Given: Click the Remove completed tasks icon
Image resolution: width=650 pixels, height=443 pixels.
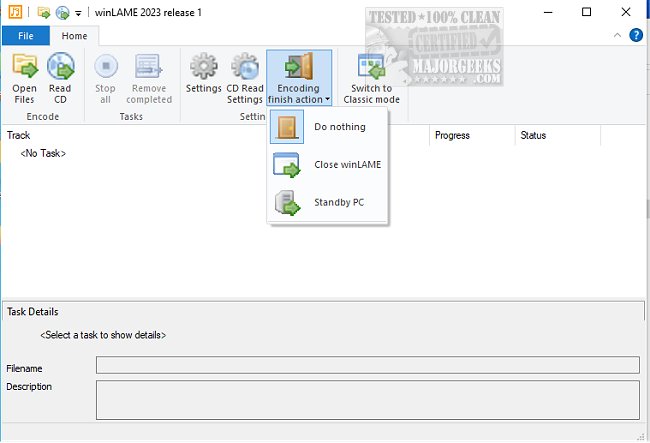Looking at the screenshot, I should click(x=149, y=78).
